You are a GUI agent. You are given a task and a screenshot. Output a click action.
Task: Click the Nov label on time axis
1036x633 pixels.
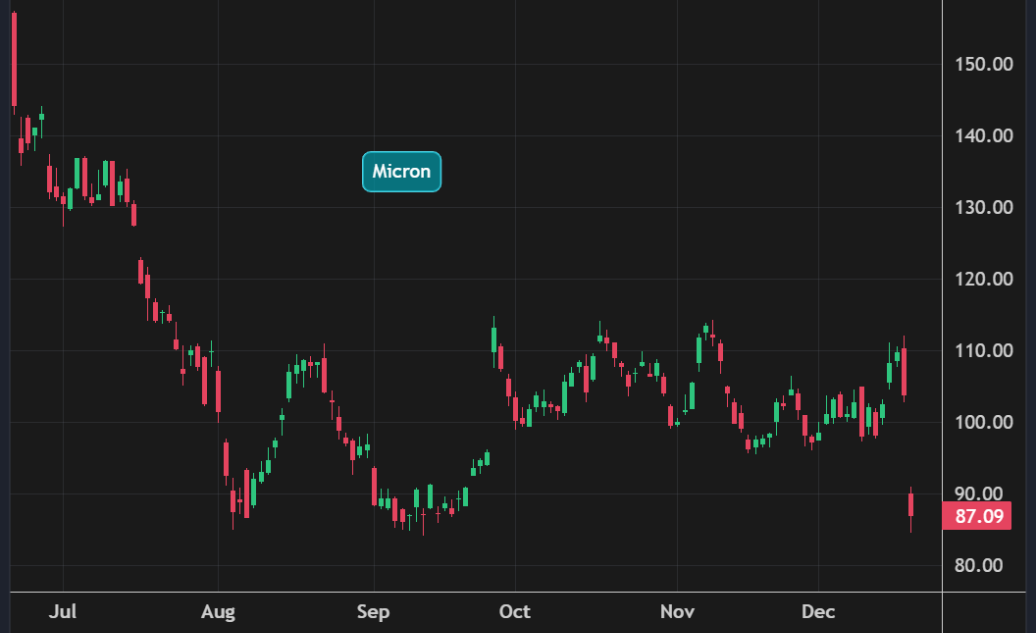(677, 611)
